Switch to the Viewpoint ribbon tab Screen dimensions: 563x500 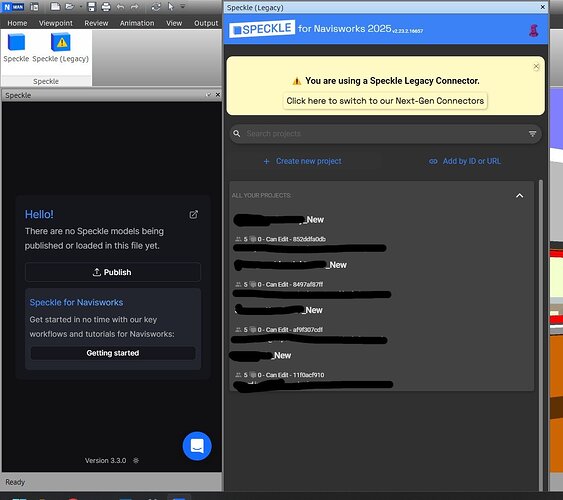click(x=56, y=23)
